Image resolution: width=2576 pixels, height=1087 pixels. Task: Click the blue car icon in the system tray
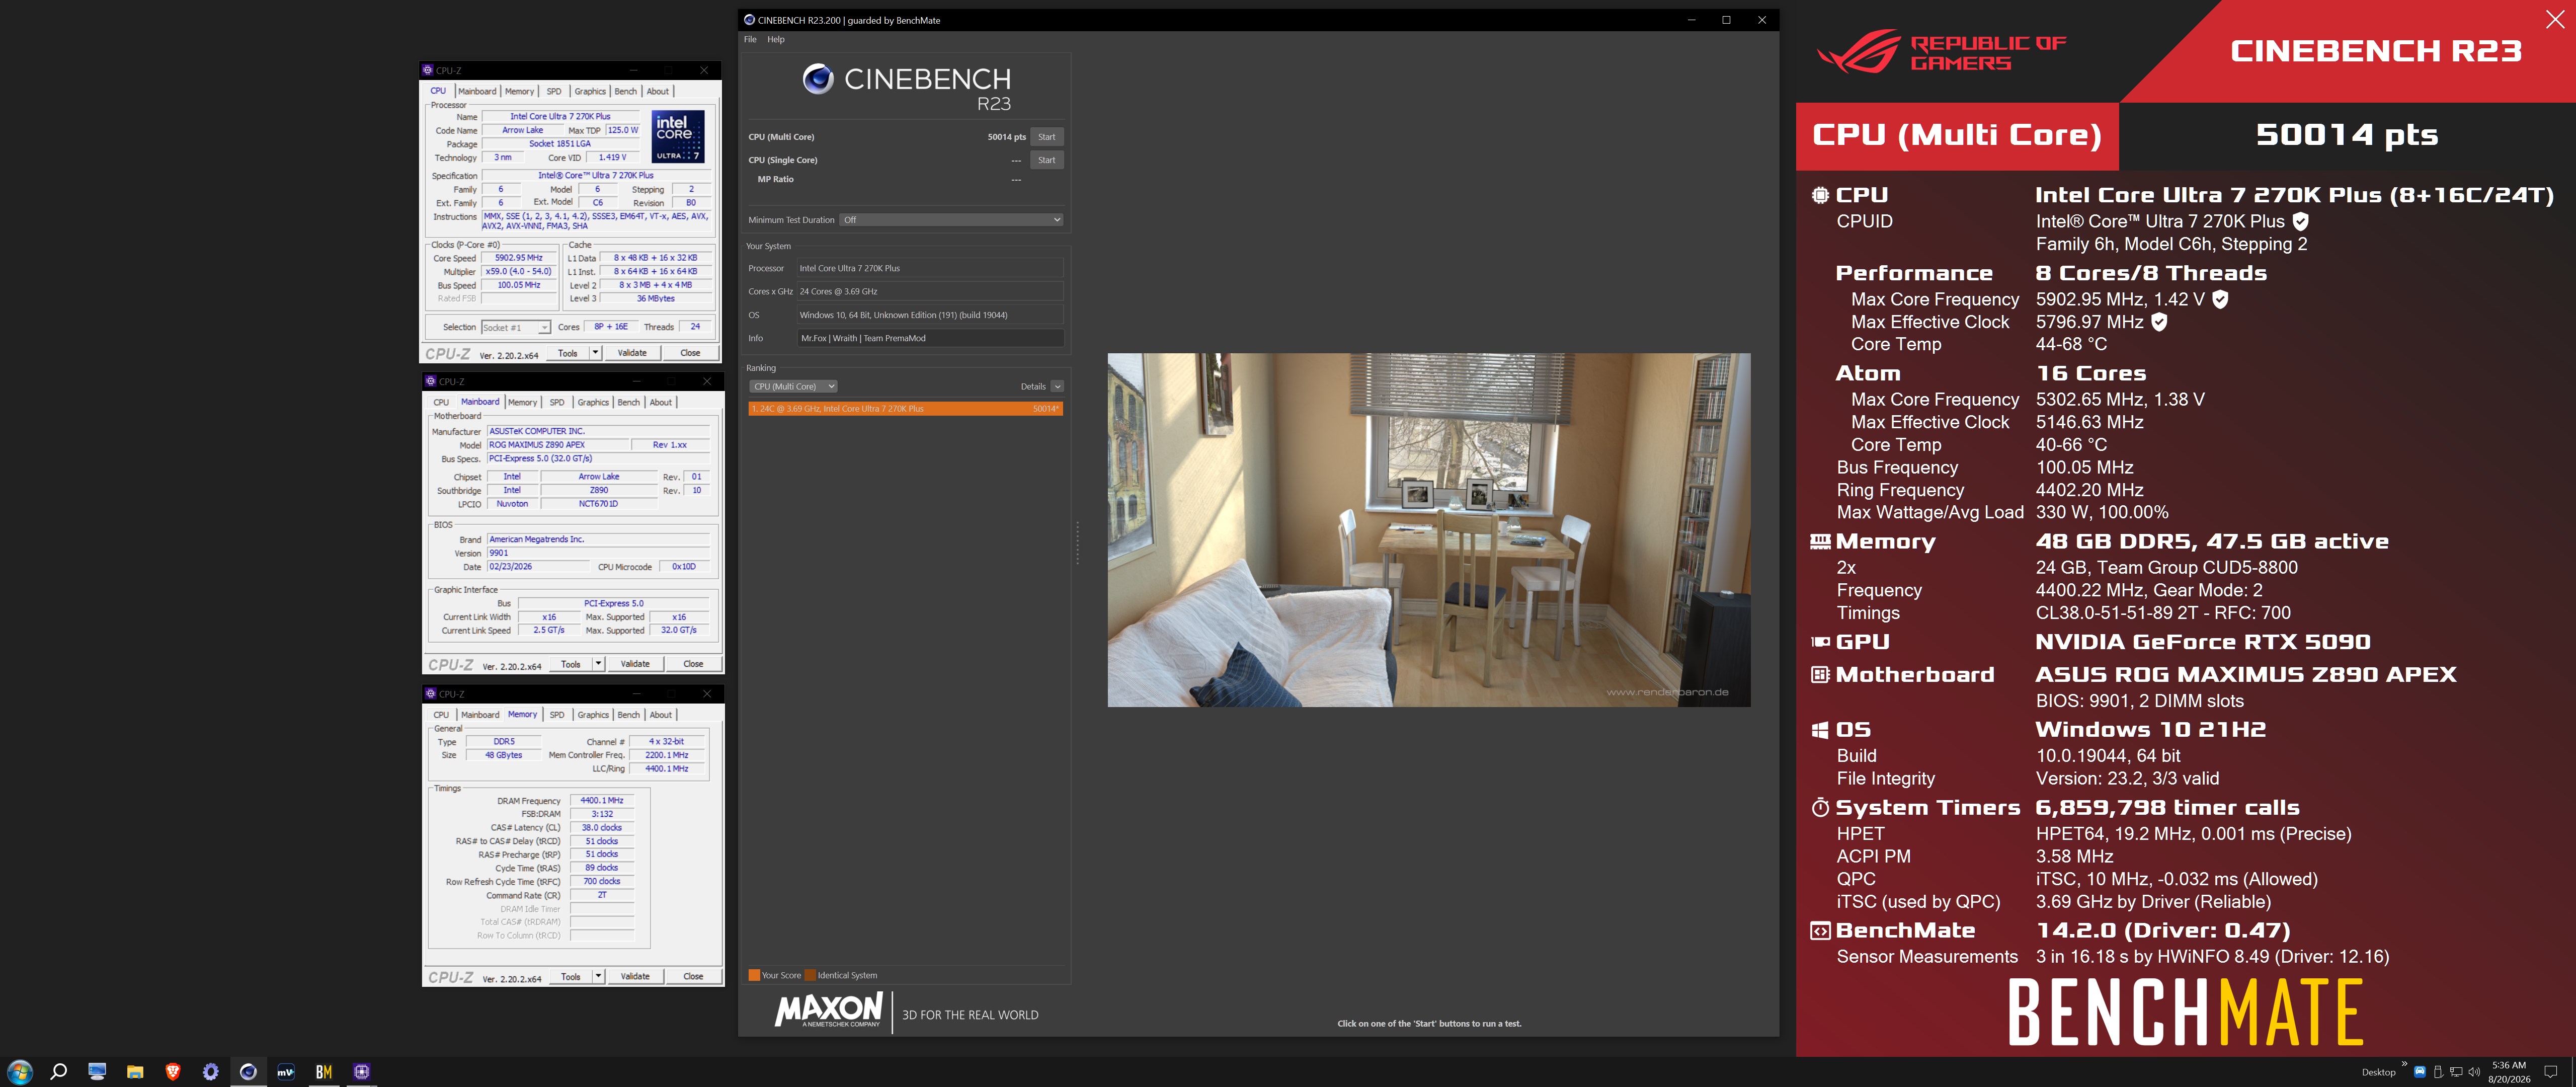click(2420, 1072)
